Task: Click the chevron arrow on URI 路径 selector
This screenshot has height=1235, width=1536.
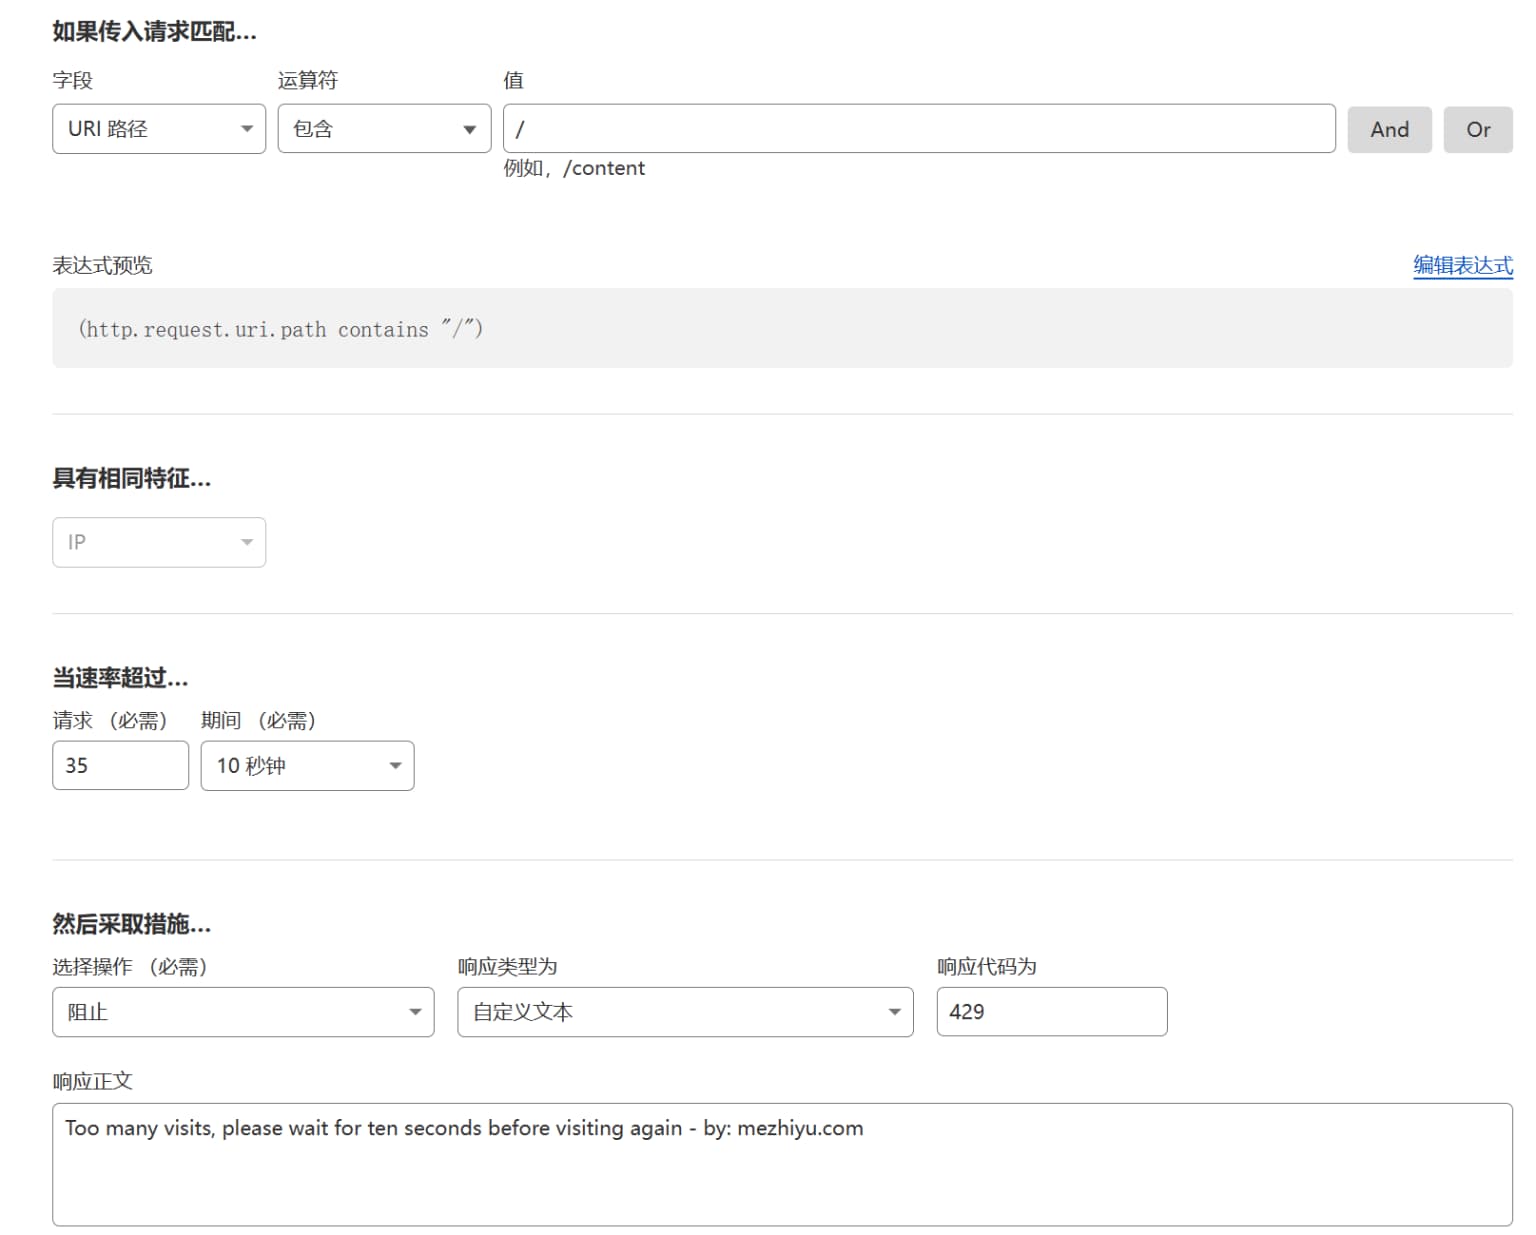Action: [246, 128]
